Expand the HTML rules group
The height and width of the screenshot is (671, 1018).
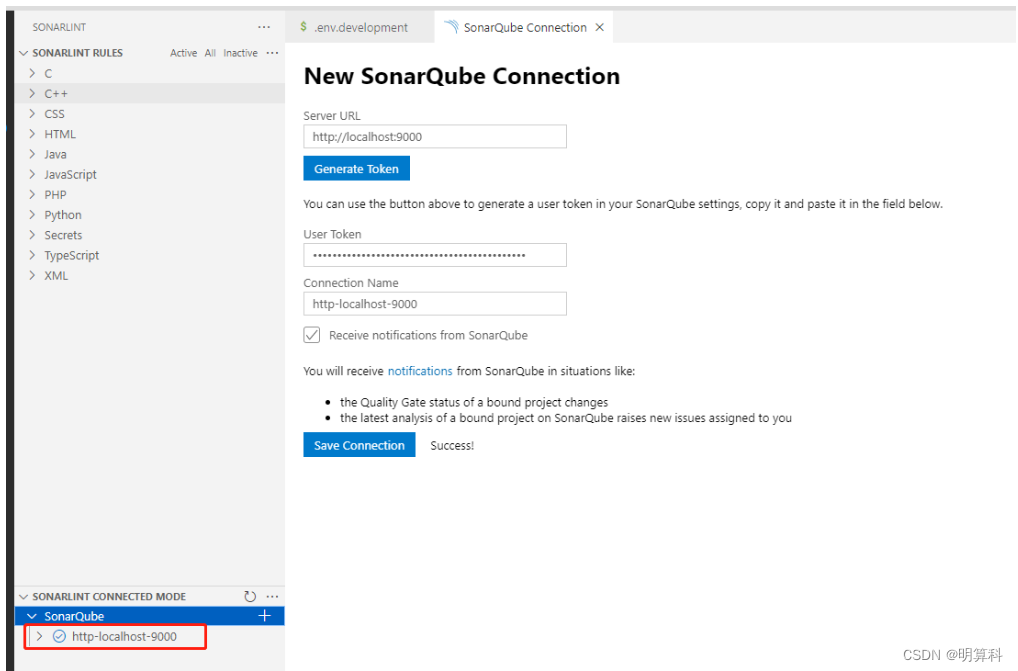tap(32, 134)
